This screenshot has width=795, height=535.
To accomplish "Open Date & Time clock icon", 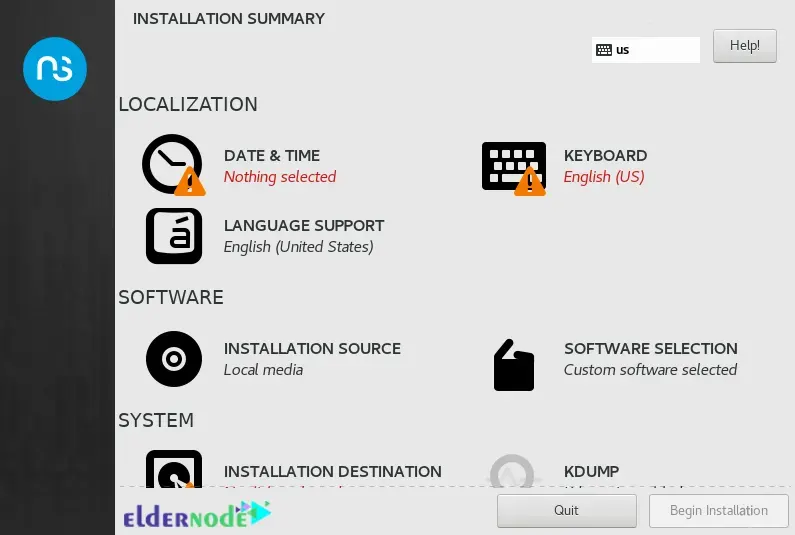I will (173, 165).
